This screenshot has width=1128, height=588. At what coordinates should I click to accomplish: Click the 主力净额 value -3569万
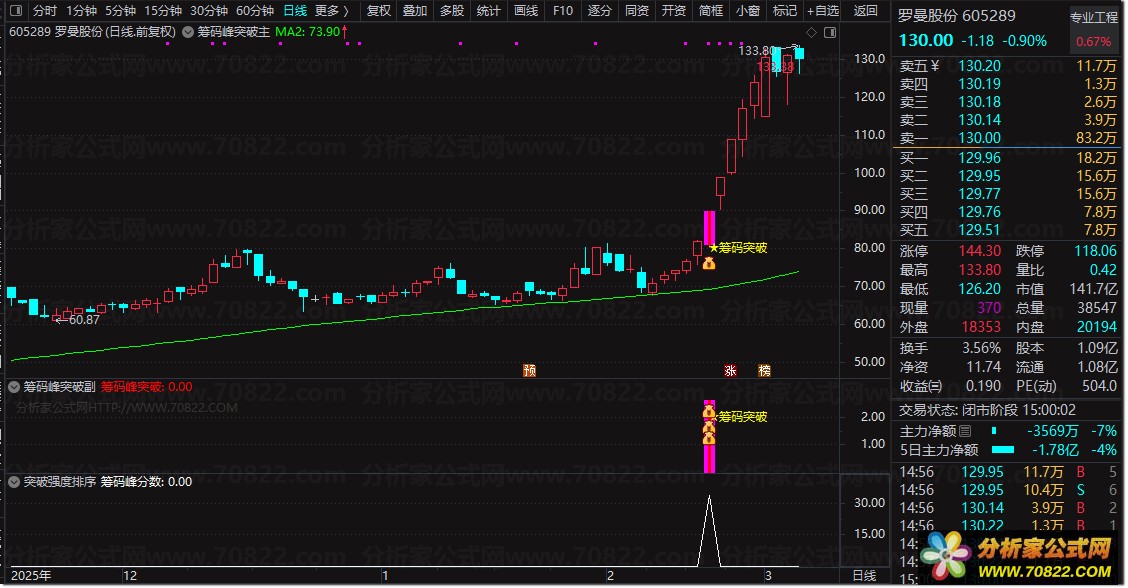(x=1052, y=430)
